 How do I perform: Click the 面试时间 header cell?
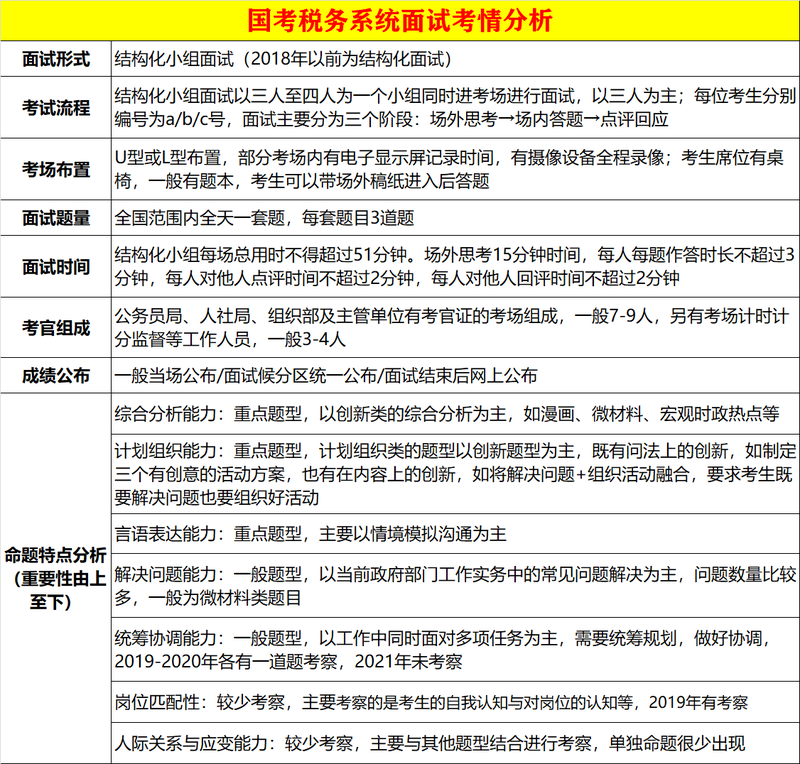click(55, 267)
